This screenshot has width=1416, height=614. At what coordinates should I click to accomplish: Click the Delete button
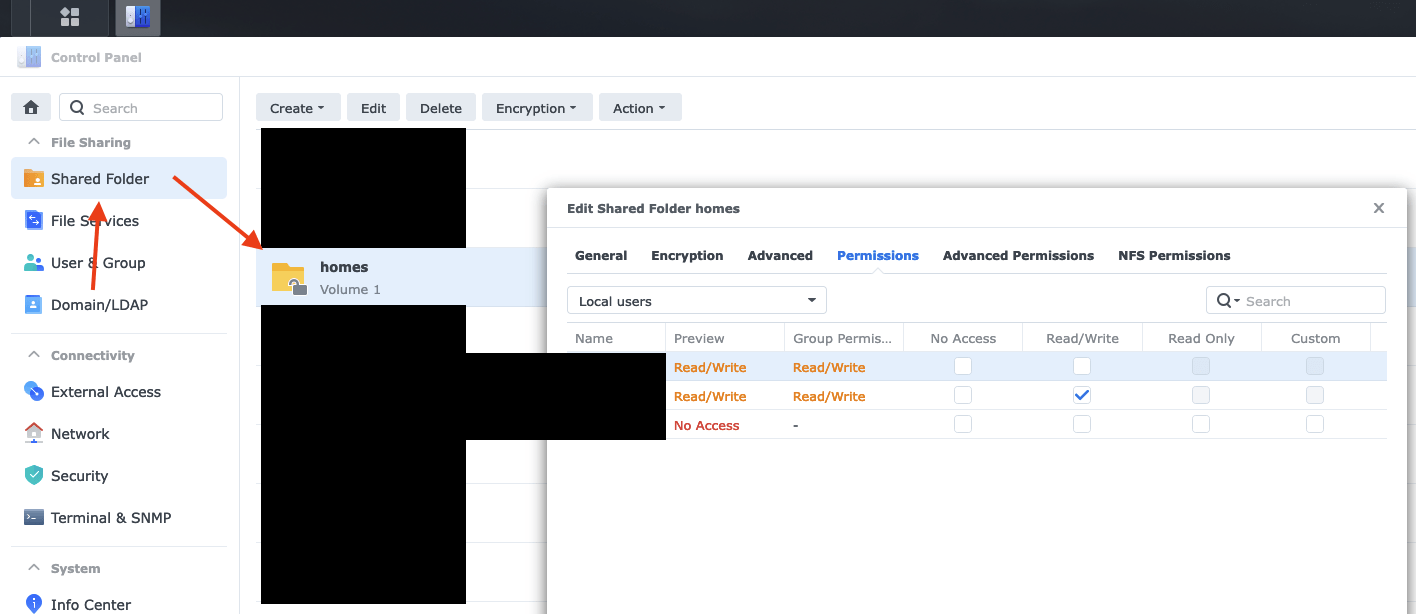(x=441, y=108)
